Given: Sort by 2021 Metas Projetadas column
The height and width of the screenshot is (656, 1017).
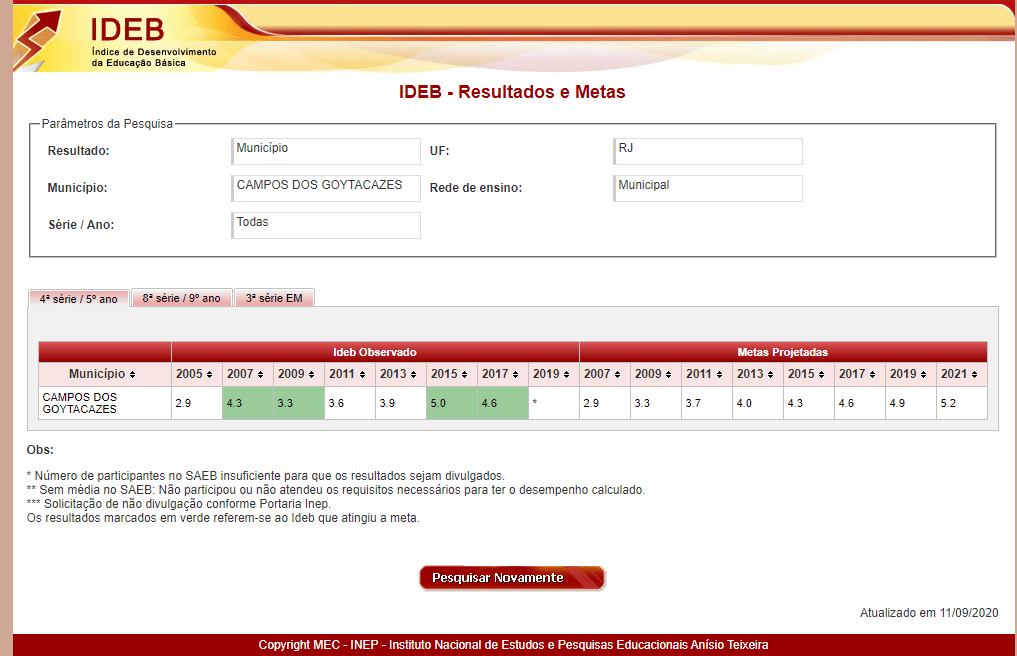Looking at the screenshot, I should point(961,374).
